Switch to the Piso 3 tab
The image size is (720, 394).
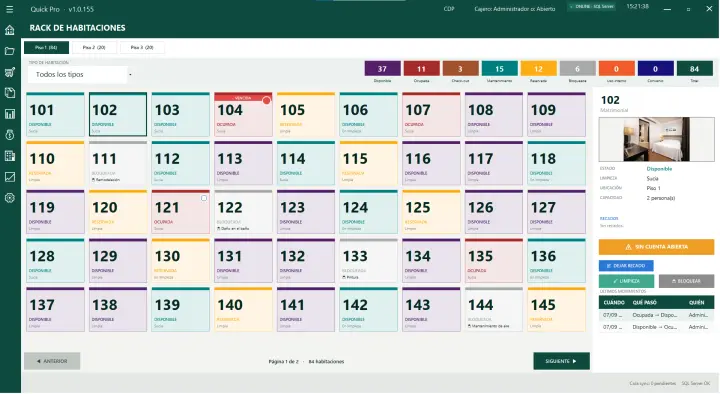[142, 47]
